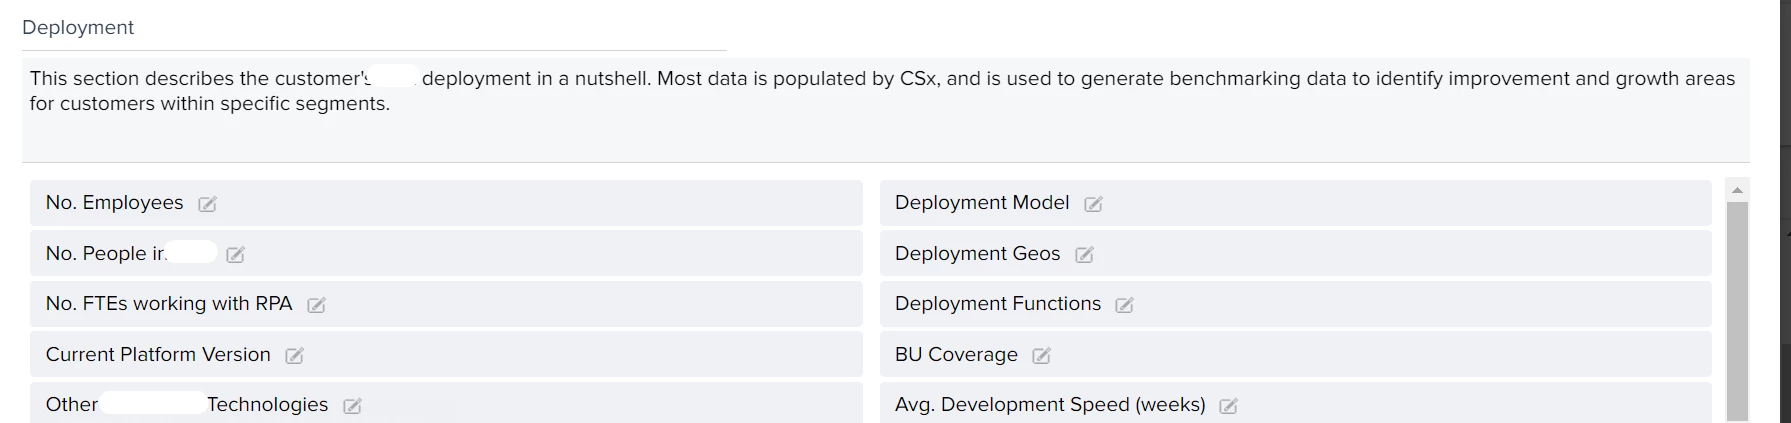Open BU Coverage edit icon

(x=1041, y=356)
